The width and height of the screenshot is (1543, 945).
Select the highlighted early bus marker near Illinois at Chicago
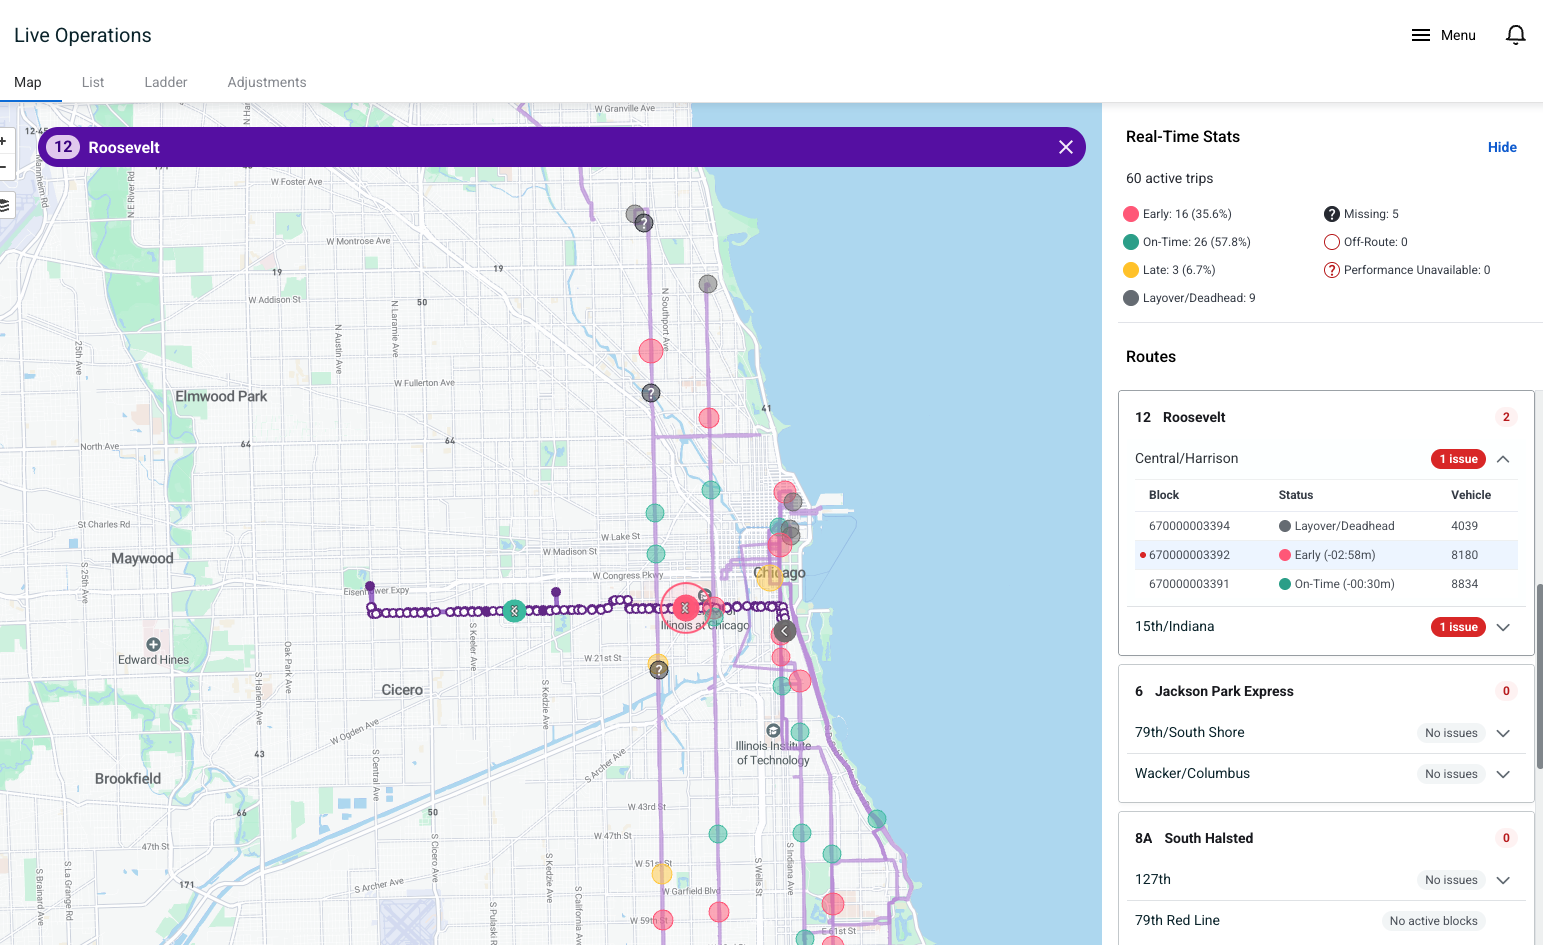685,607
